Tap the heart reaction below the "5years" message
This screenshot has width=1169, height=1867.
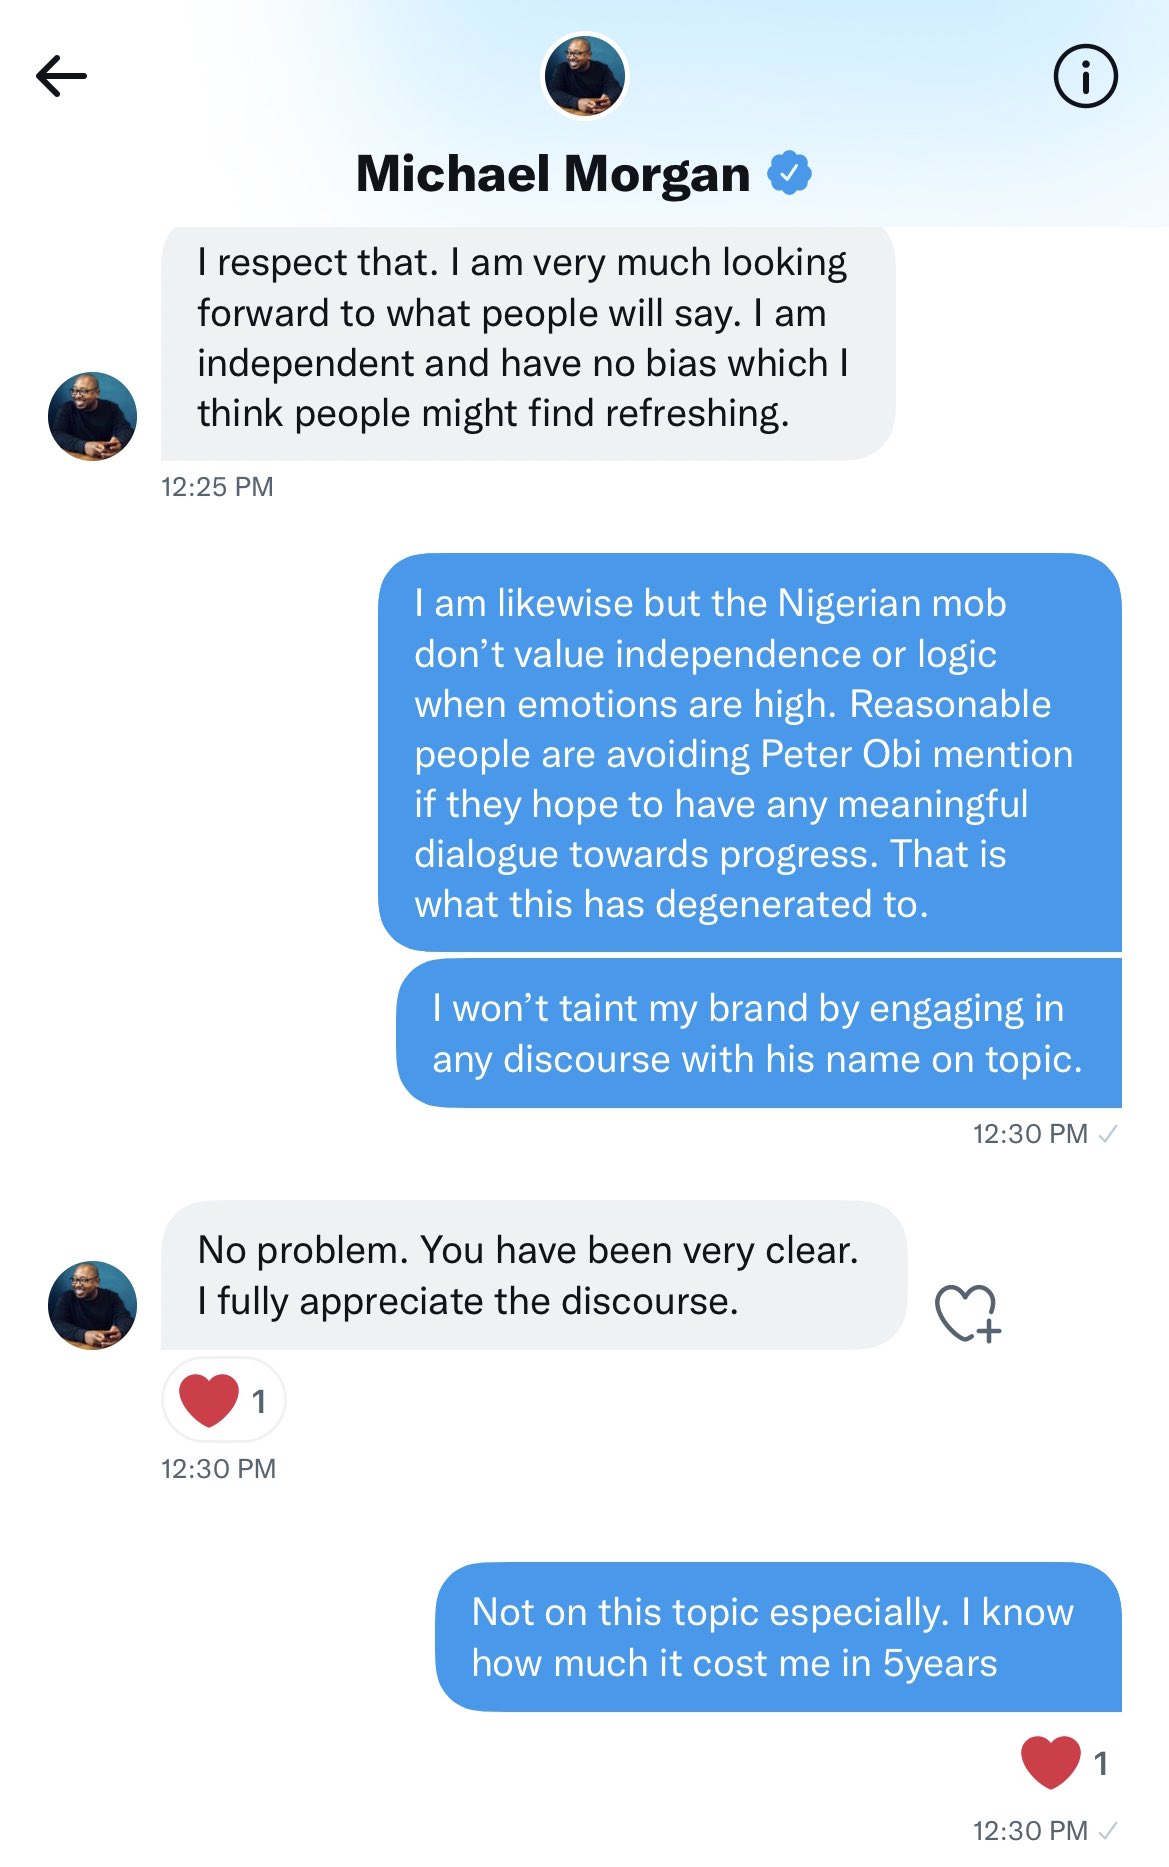[x=1050, y=1762]
